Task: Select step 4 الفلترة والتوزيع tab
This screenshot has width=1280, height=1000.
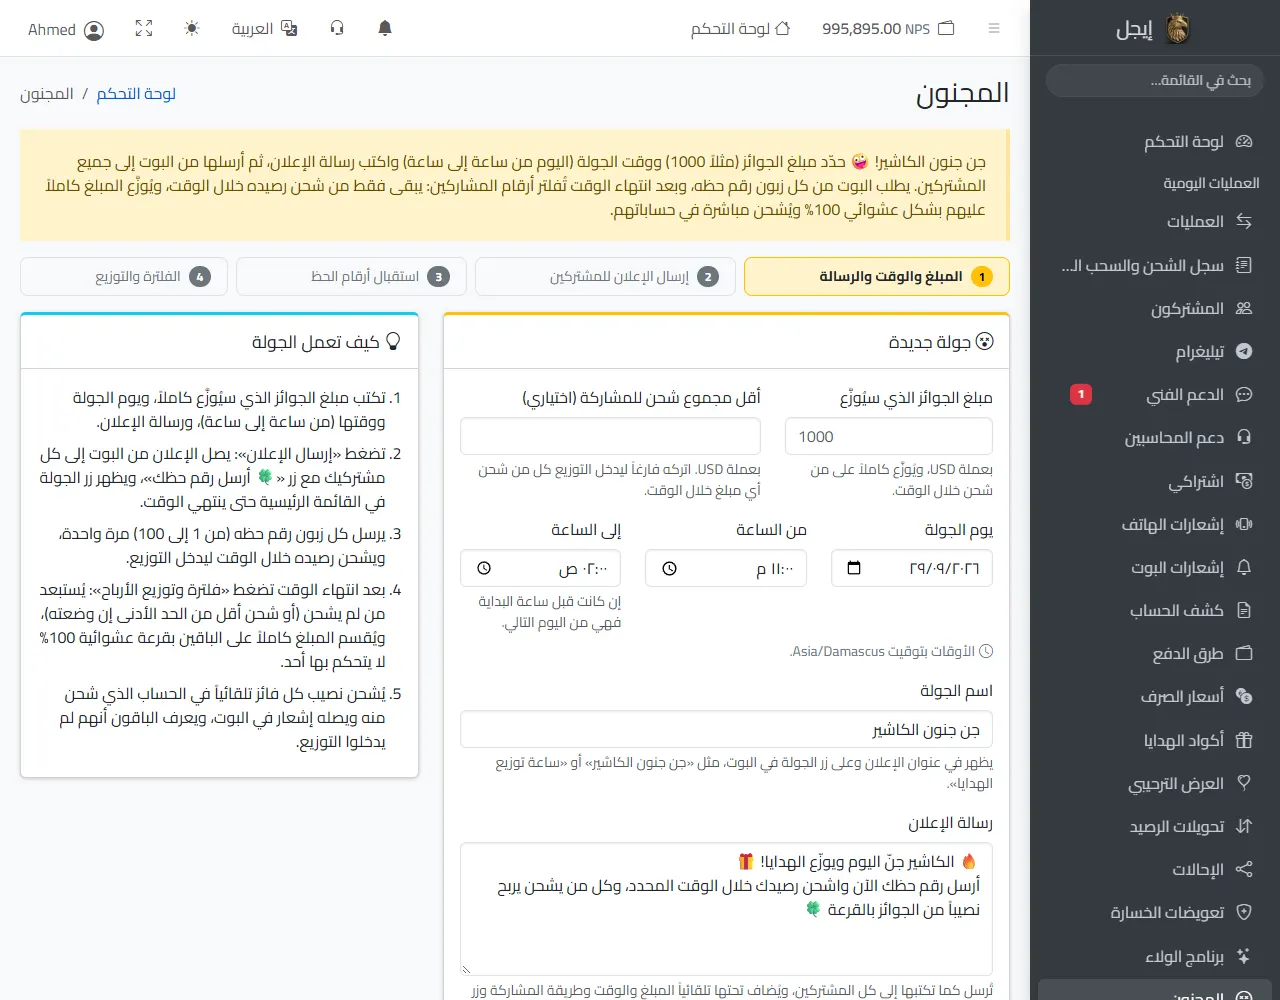Action: 124,277
